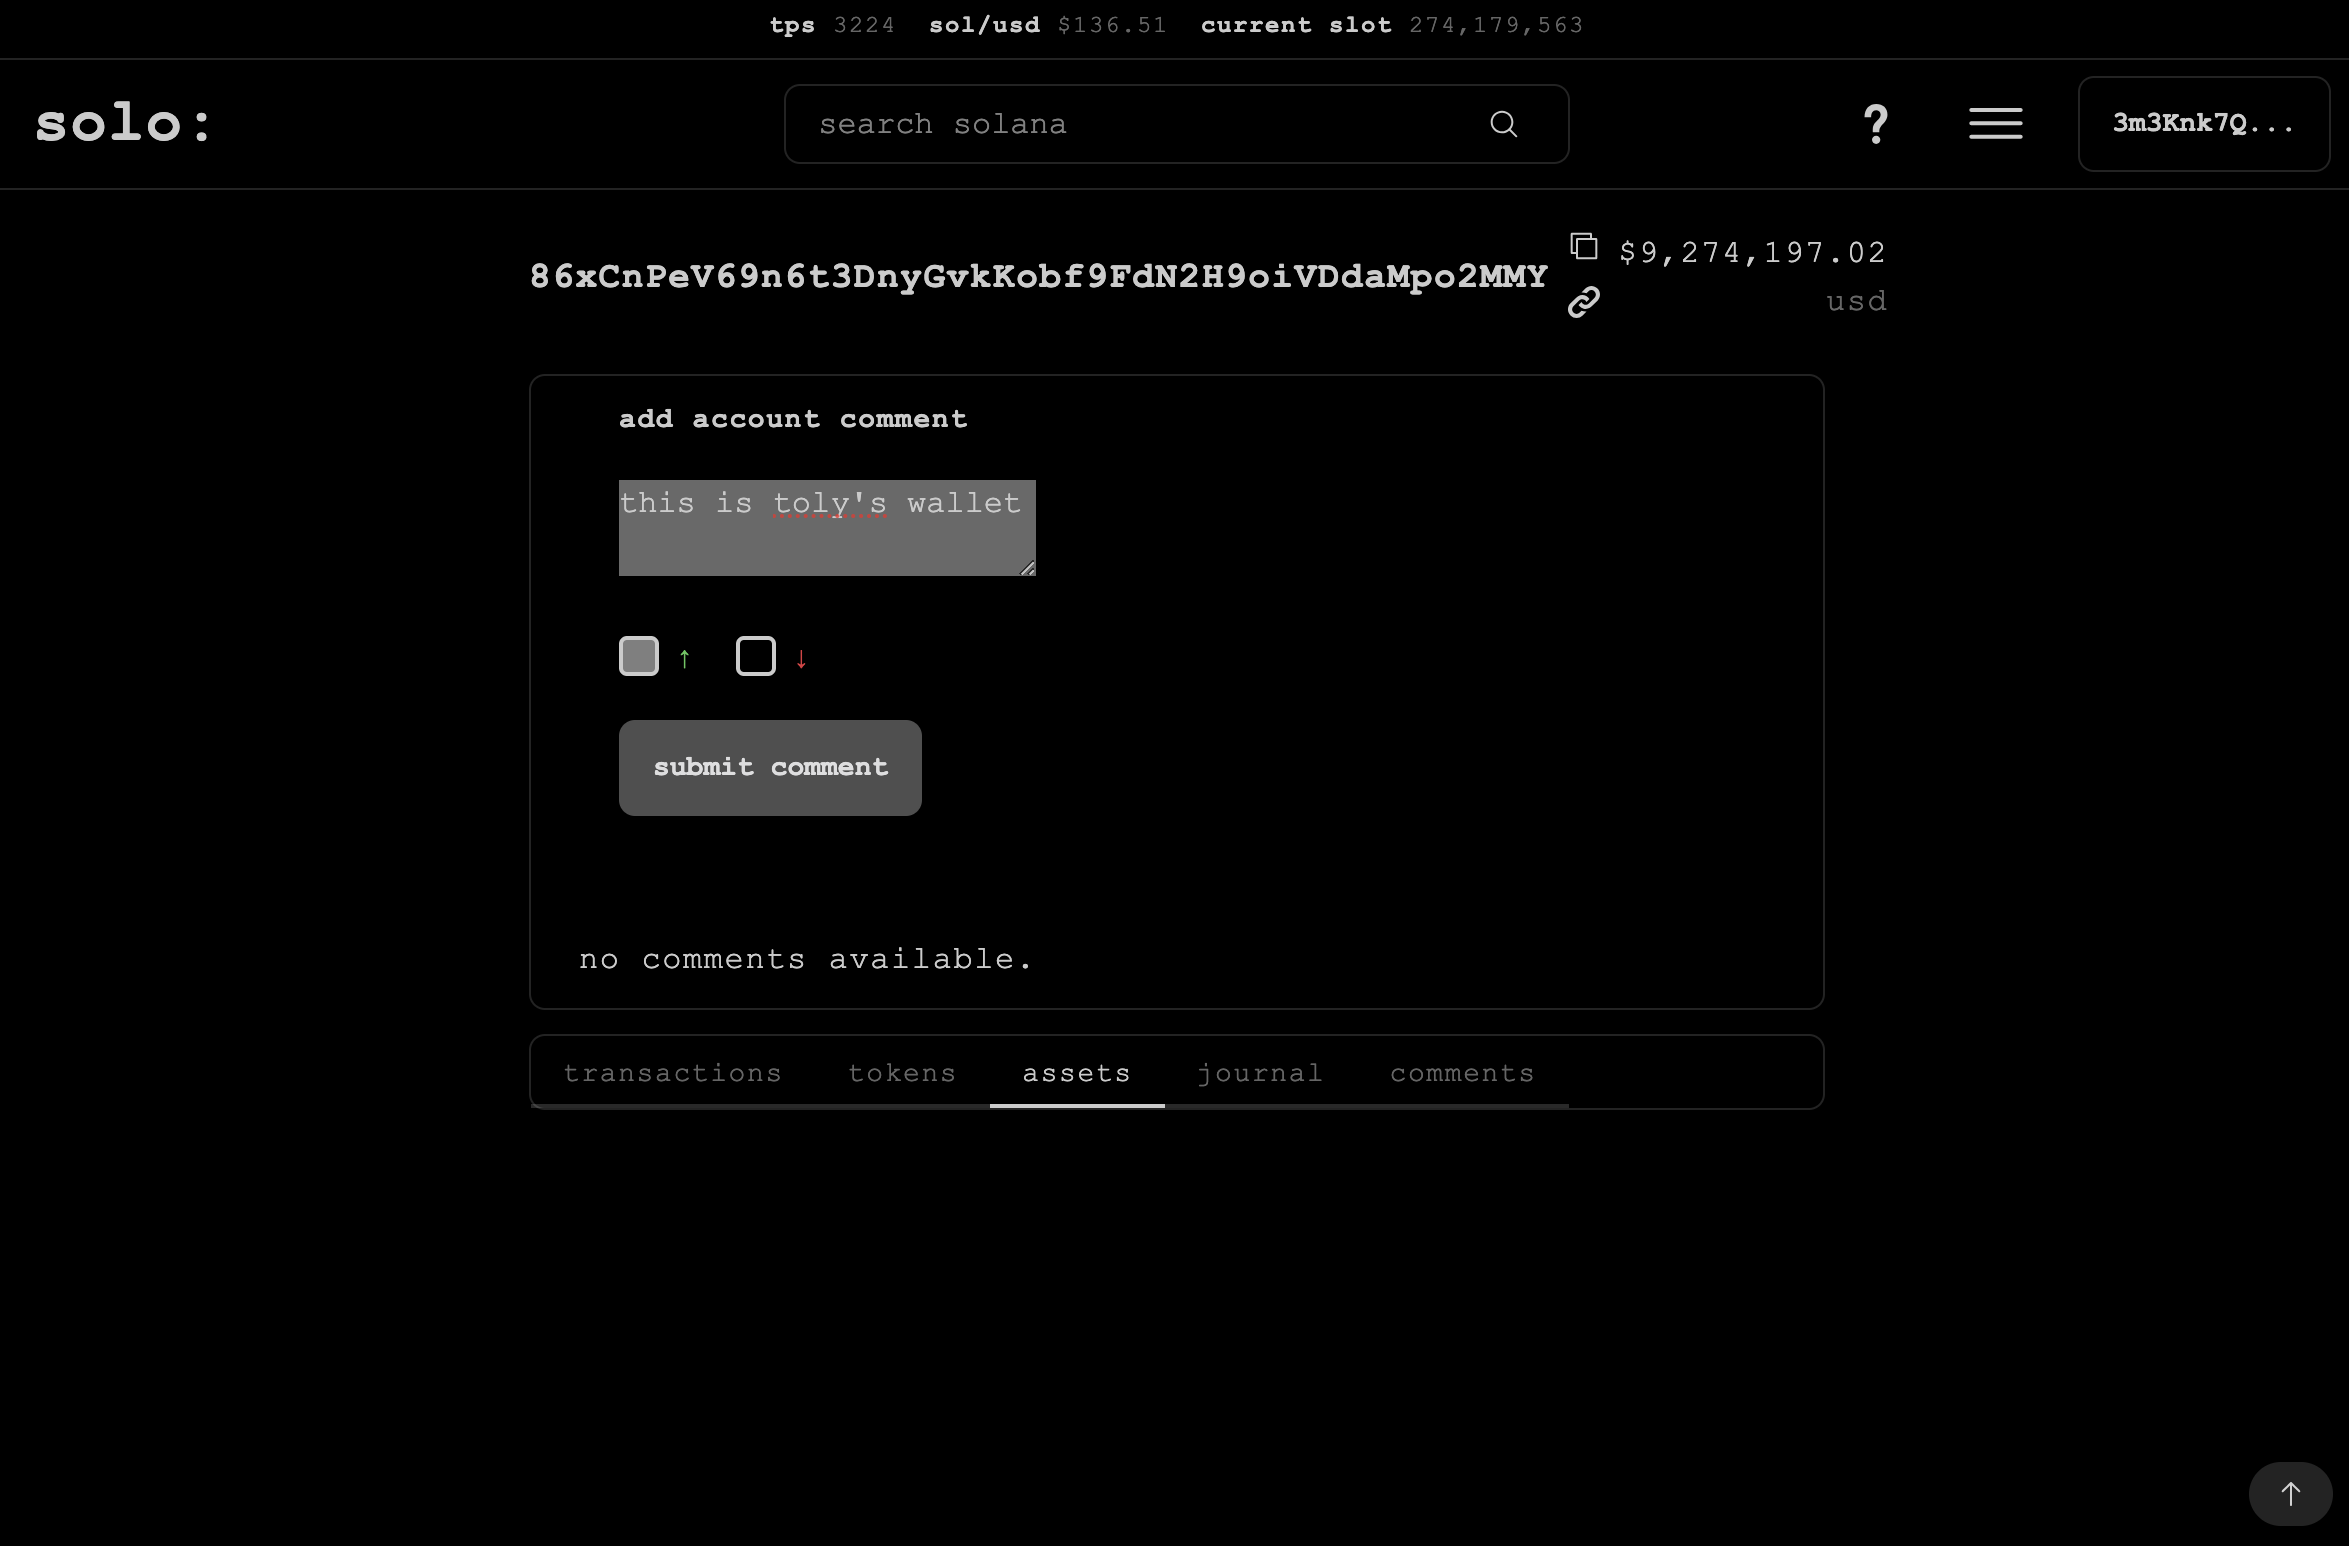This screenshot has width=2349, height=1546.
Task: Switch to the tokens tab
Action: [902, 1073]
